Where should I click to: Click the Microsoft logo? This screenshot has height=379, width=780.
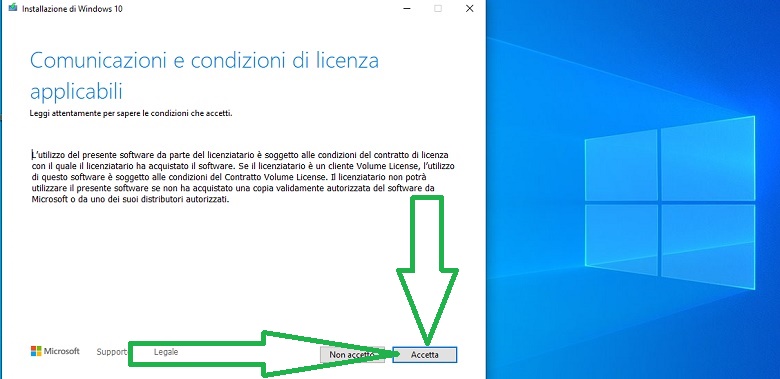point(55,351)
